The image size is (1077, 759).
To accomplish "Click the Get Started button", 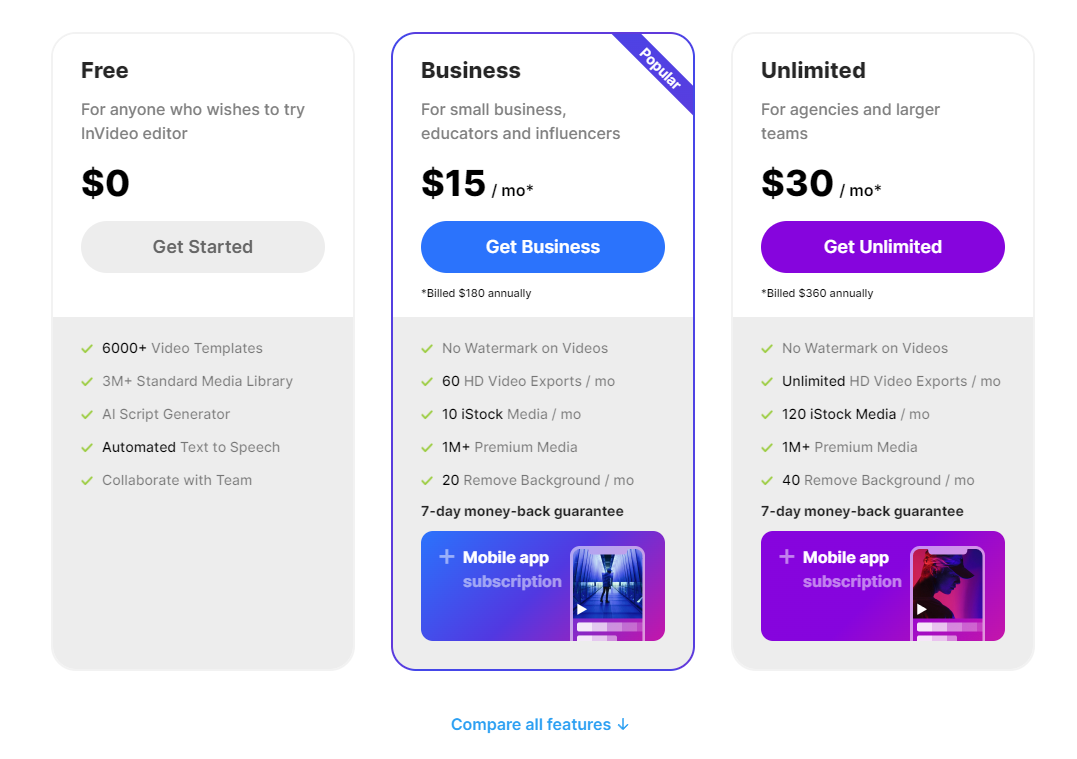I will 202,247.
